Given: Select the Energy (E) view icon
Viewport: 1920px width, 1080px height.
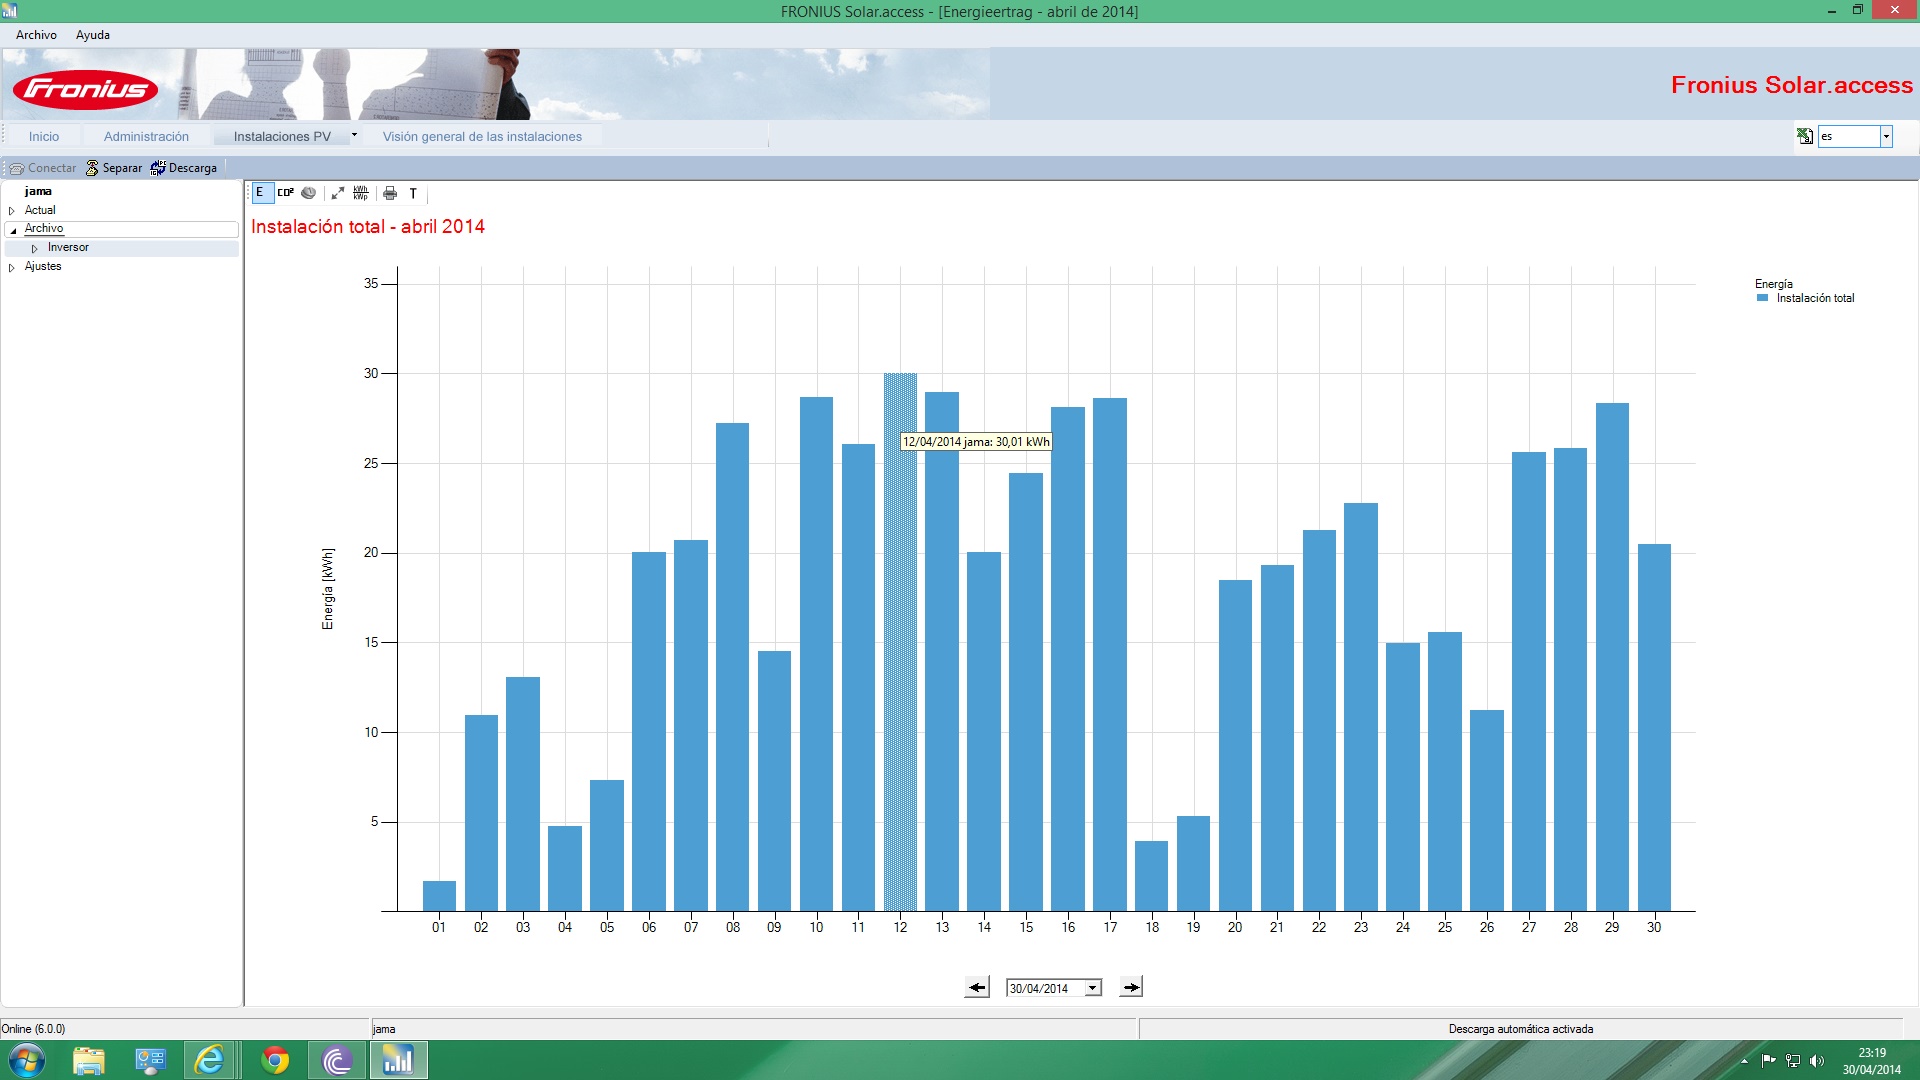Looking at the screenshot, I should (260, 193).
